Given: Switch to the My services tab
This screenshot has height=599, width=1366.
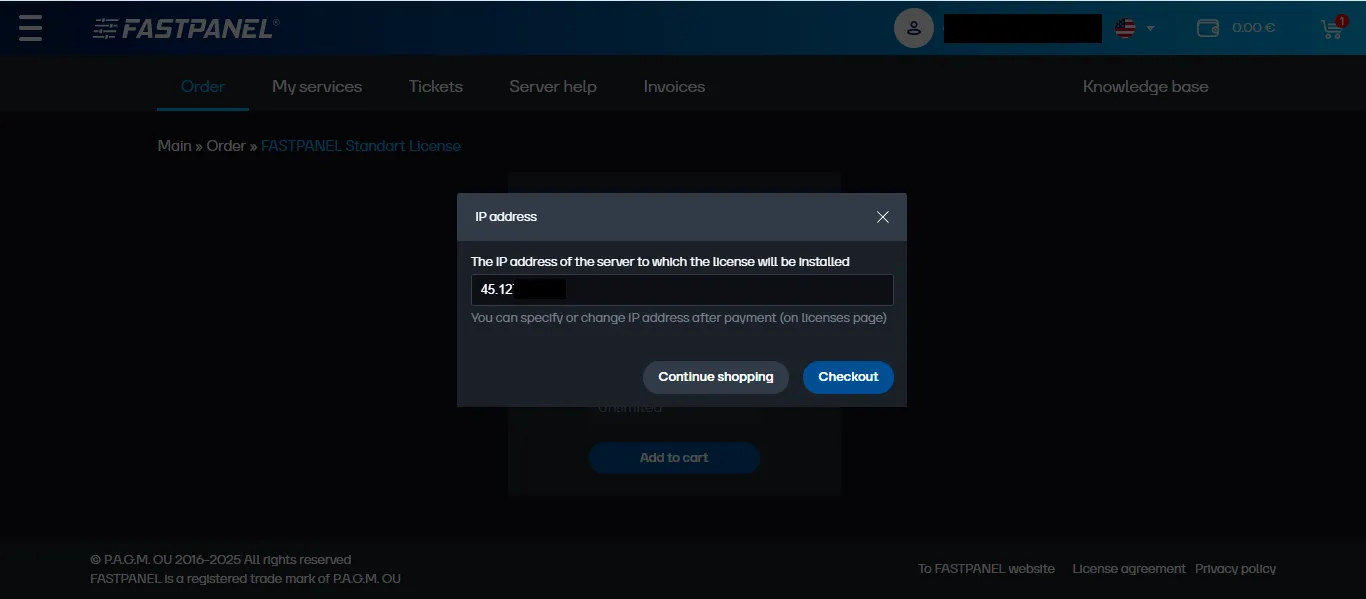Looking at the screenshot, I should pyautogui.click(x=316, y=86).
